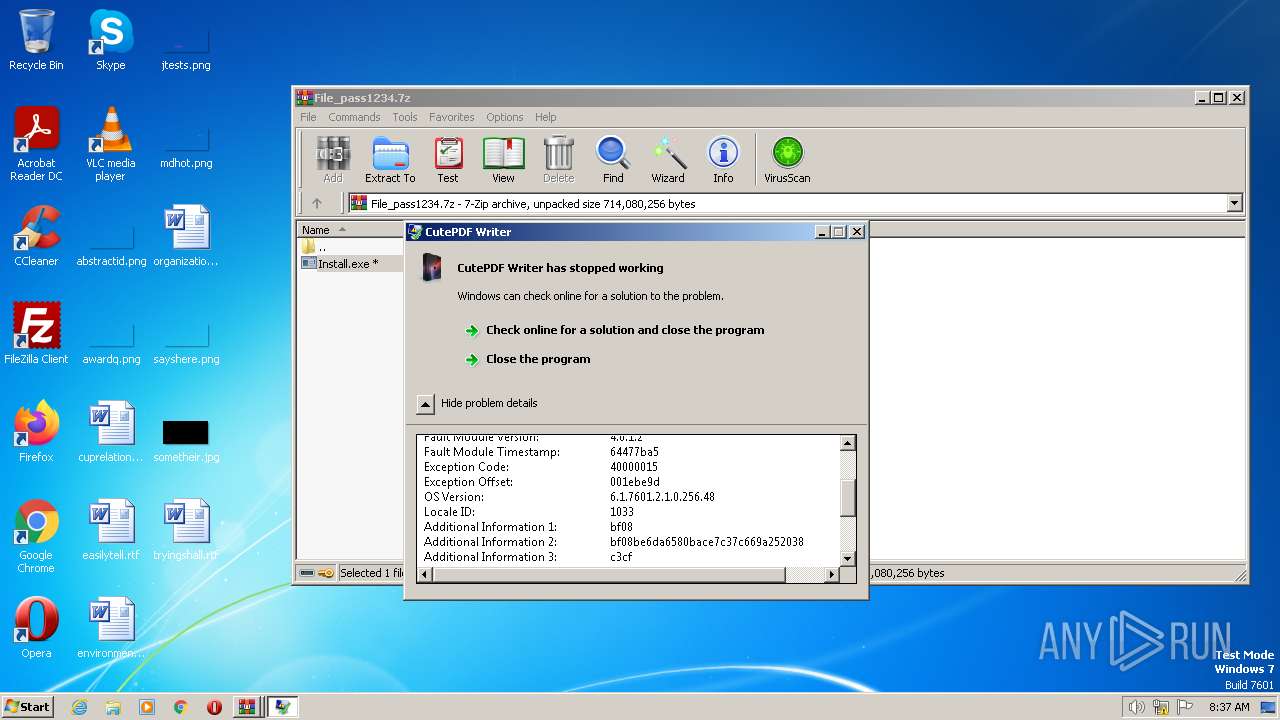Open CCleaner desktop shortcut
The image size is (1280, 720).
(x=36, y=236)
